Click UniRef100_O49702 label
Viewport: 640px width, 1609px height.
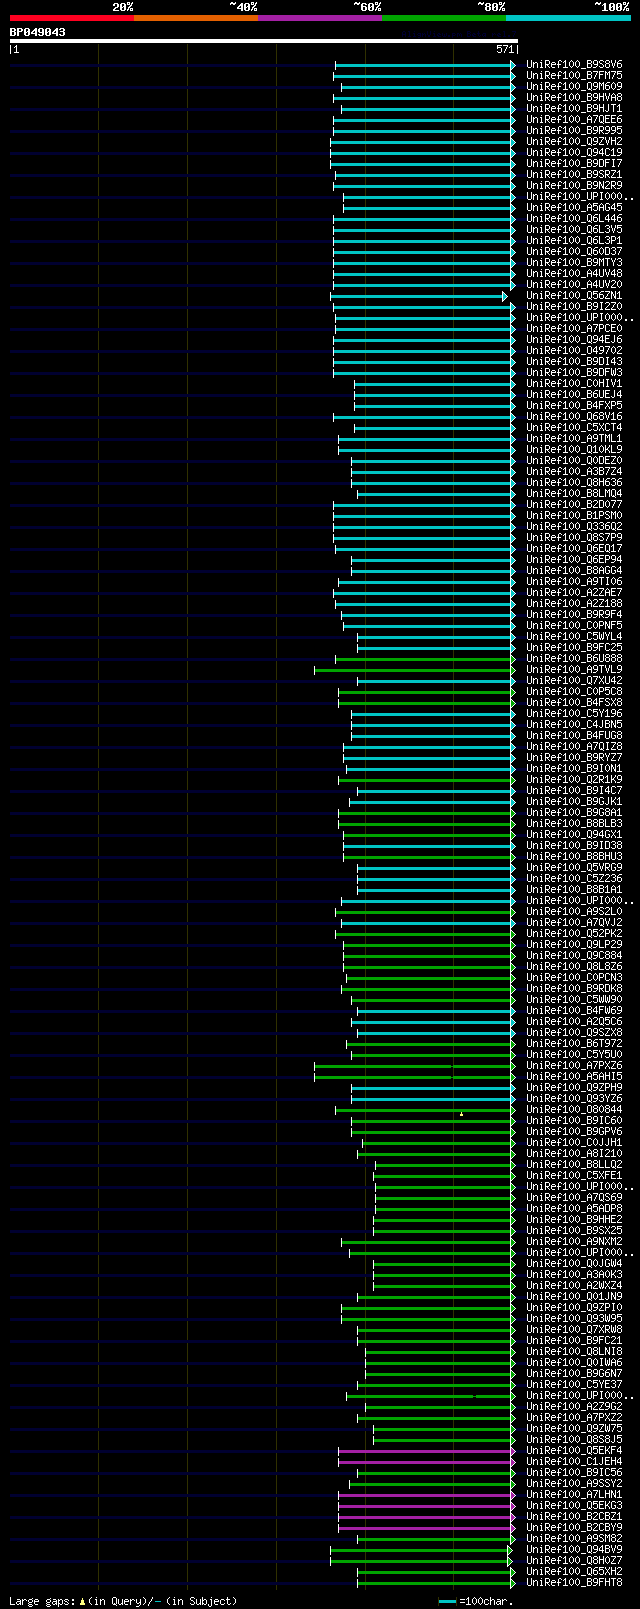574,350
